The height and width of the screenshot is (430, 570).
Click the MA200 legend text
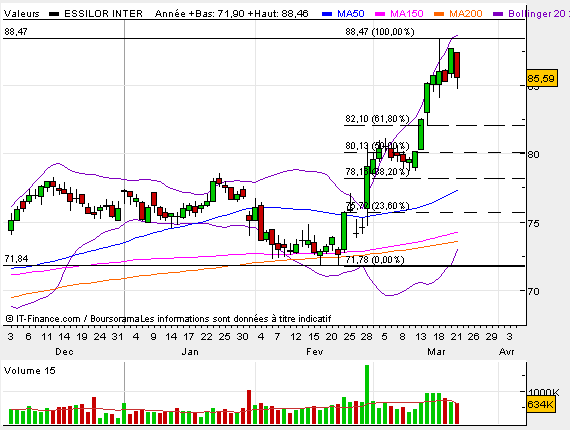(x=466, y=14)
